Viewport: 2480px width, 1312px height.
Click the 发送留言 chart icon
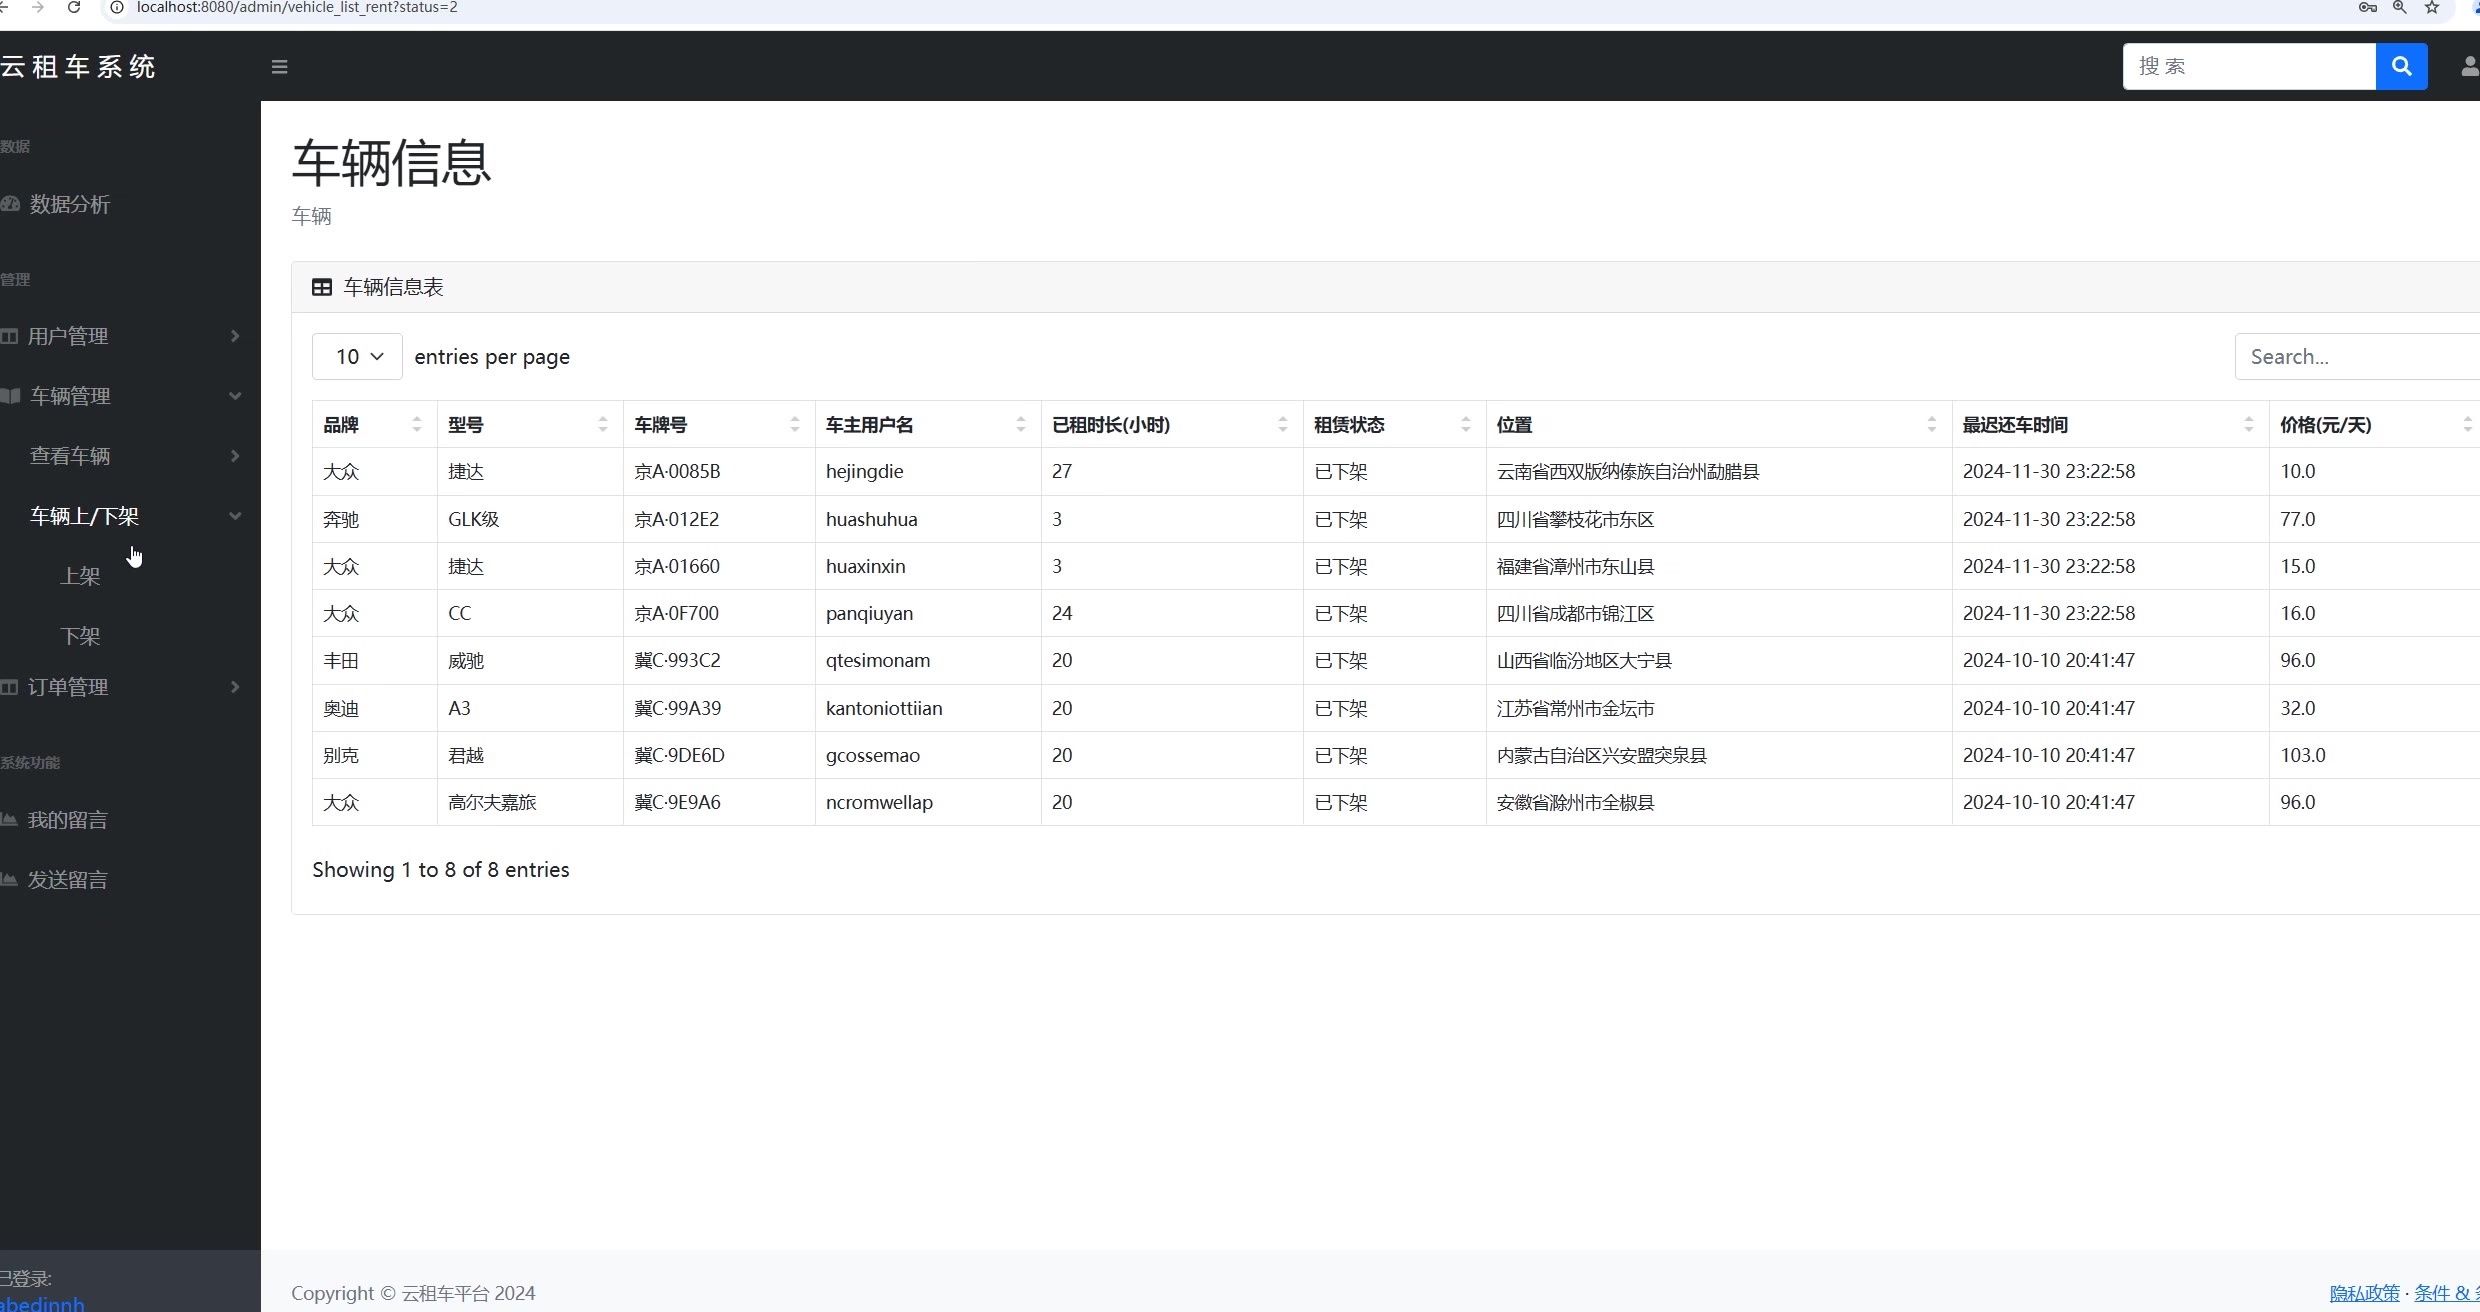(x=9, y=880)
